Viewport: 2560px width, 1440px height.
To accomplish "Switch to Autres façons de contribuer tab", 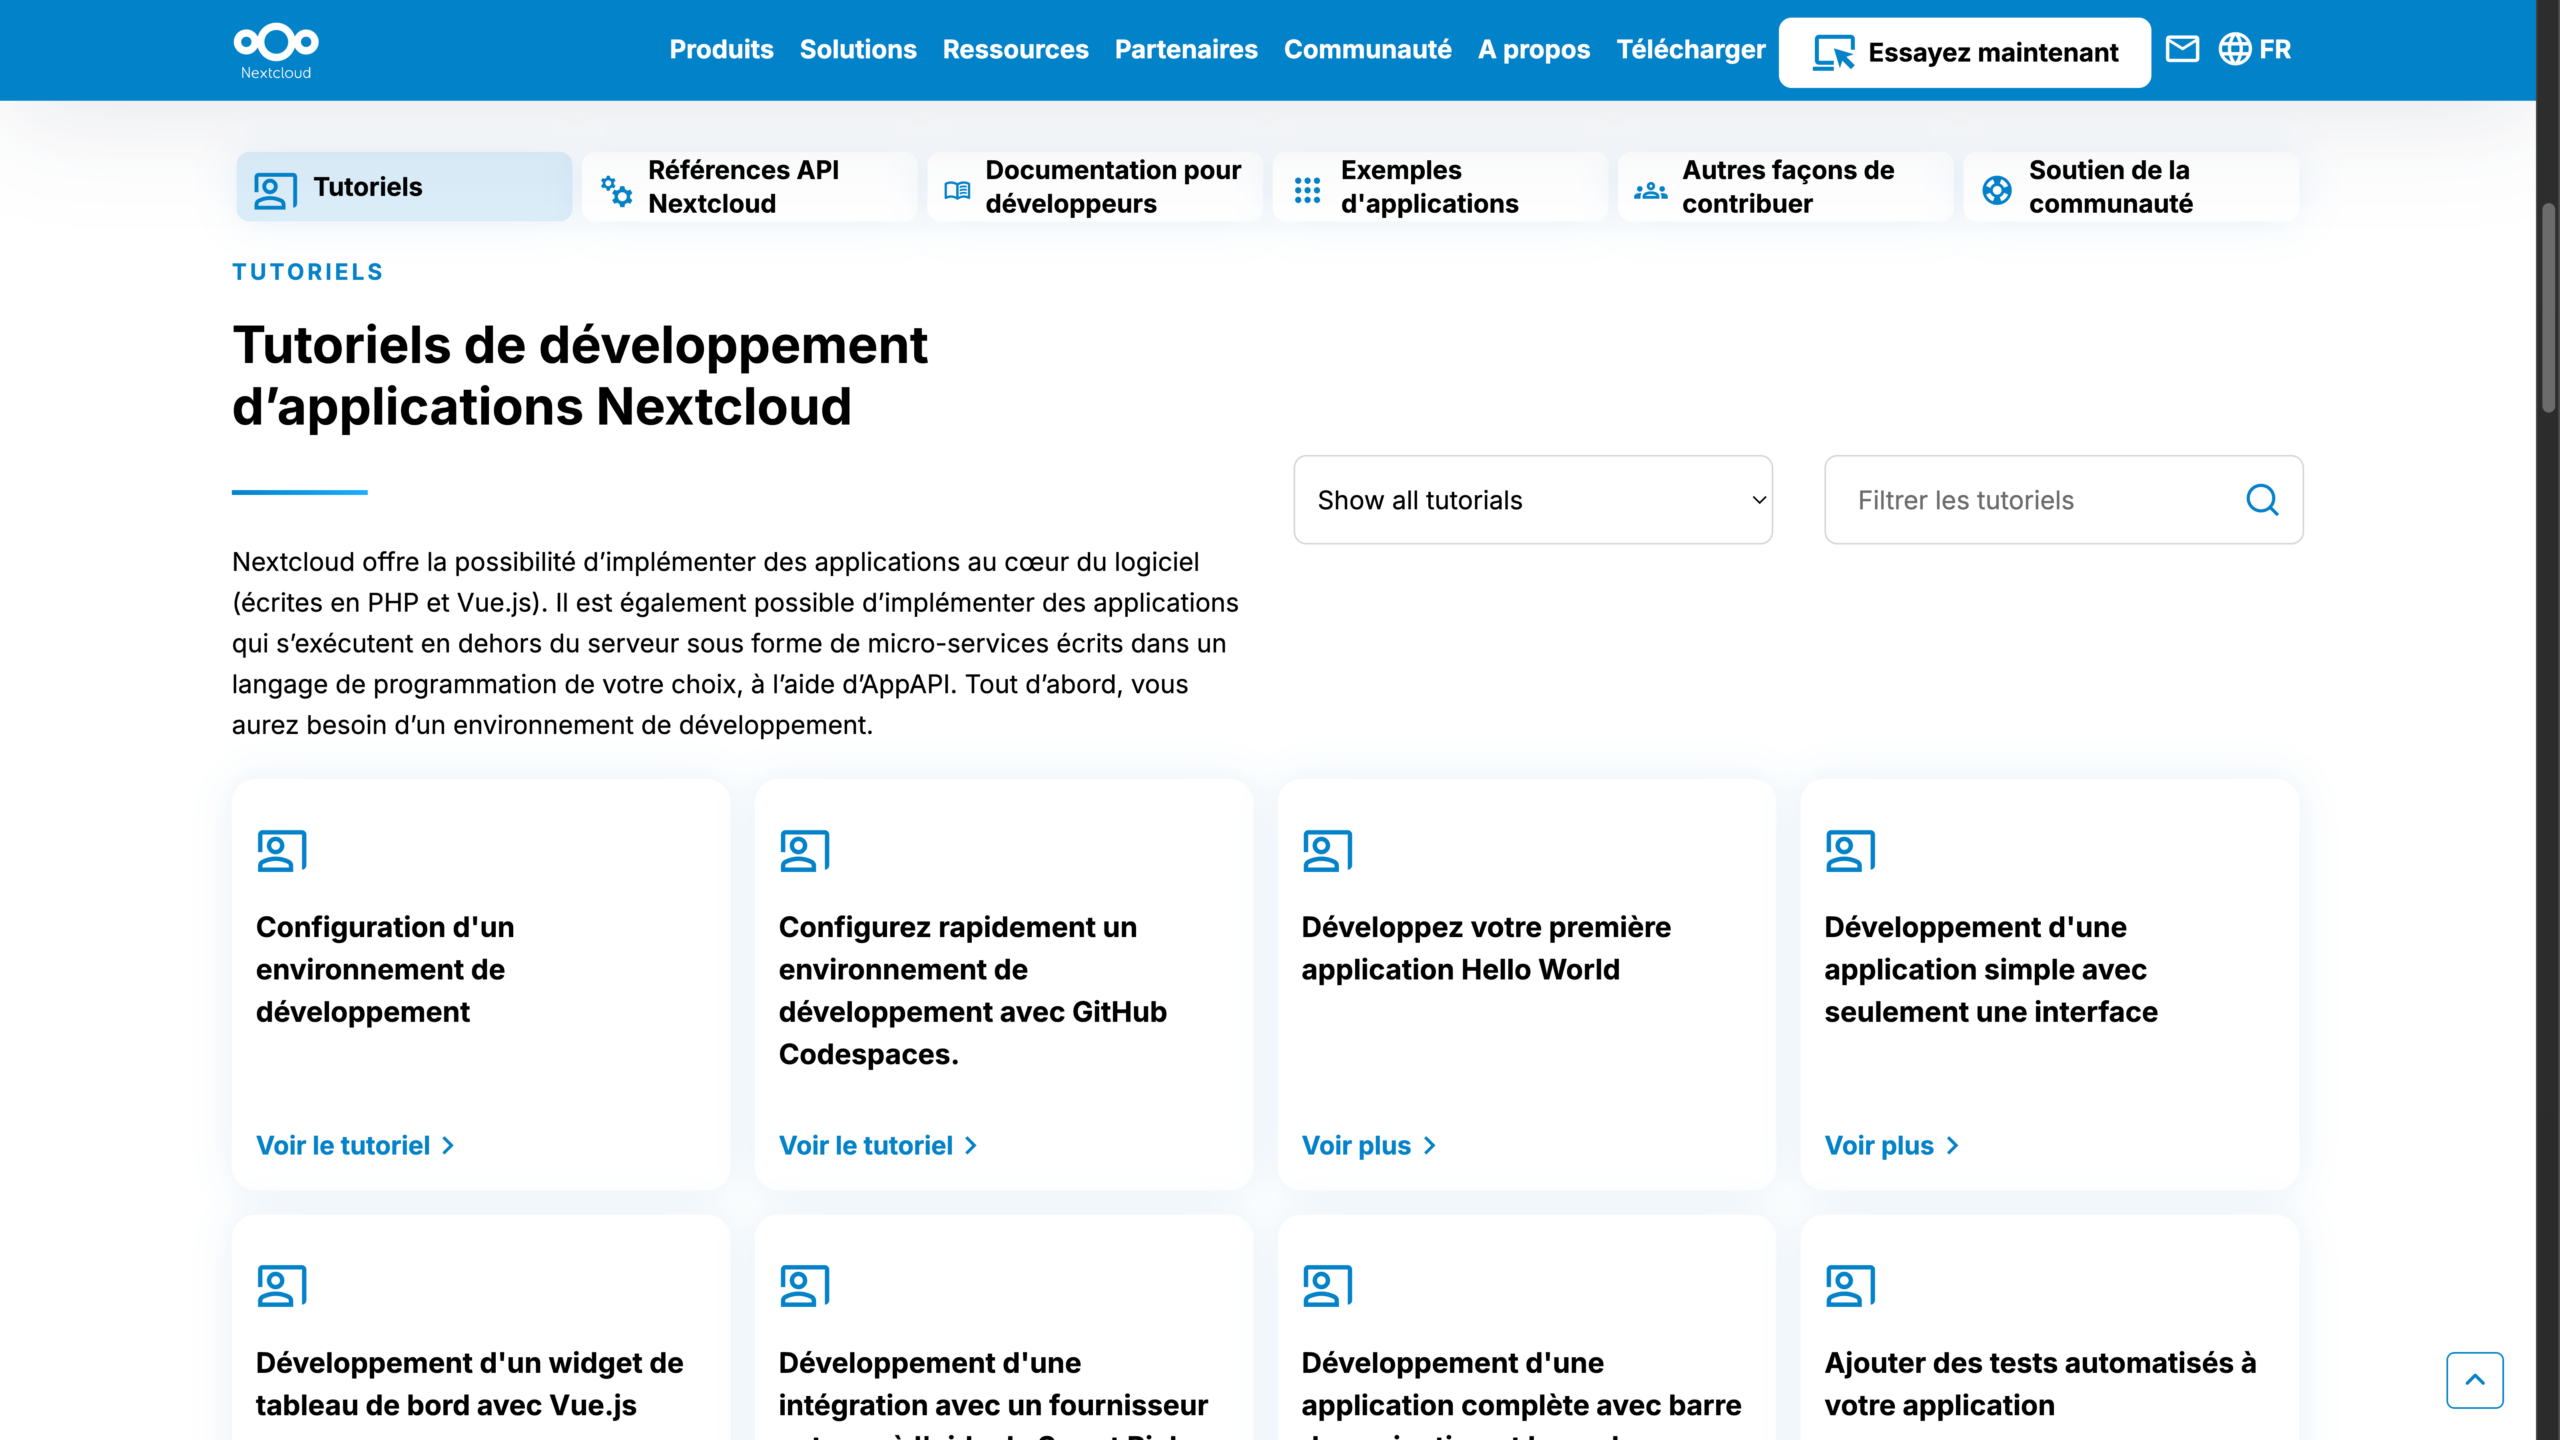I will pos(1786,187).
